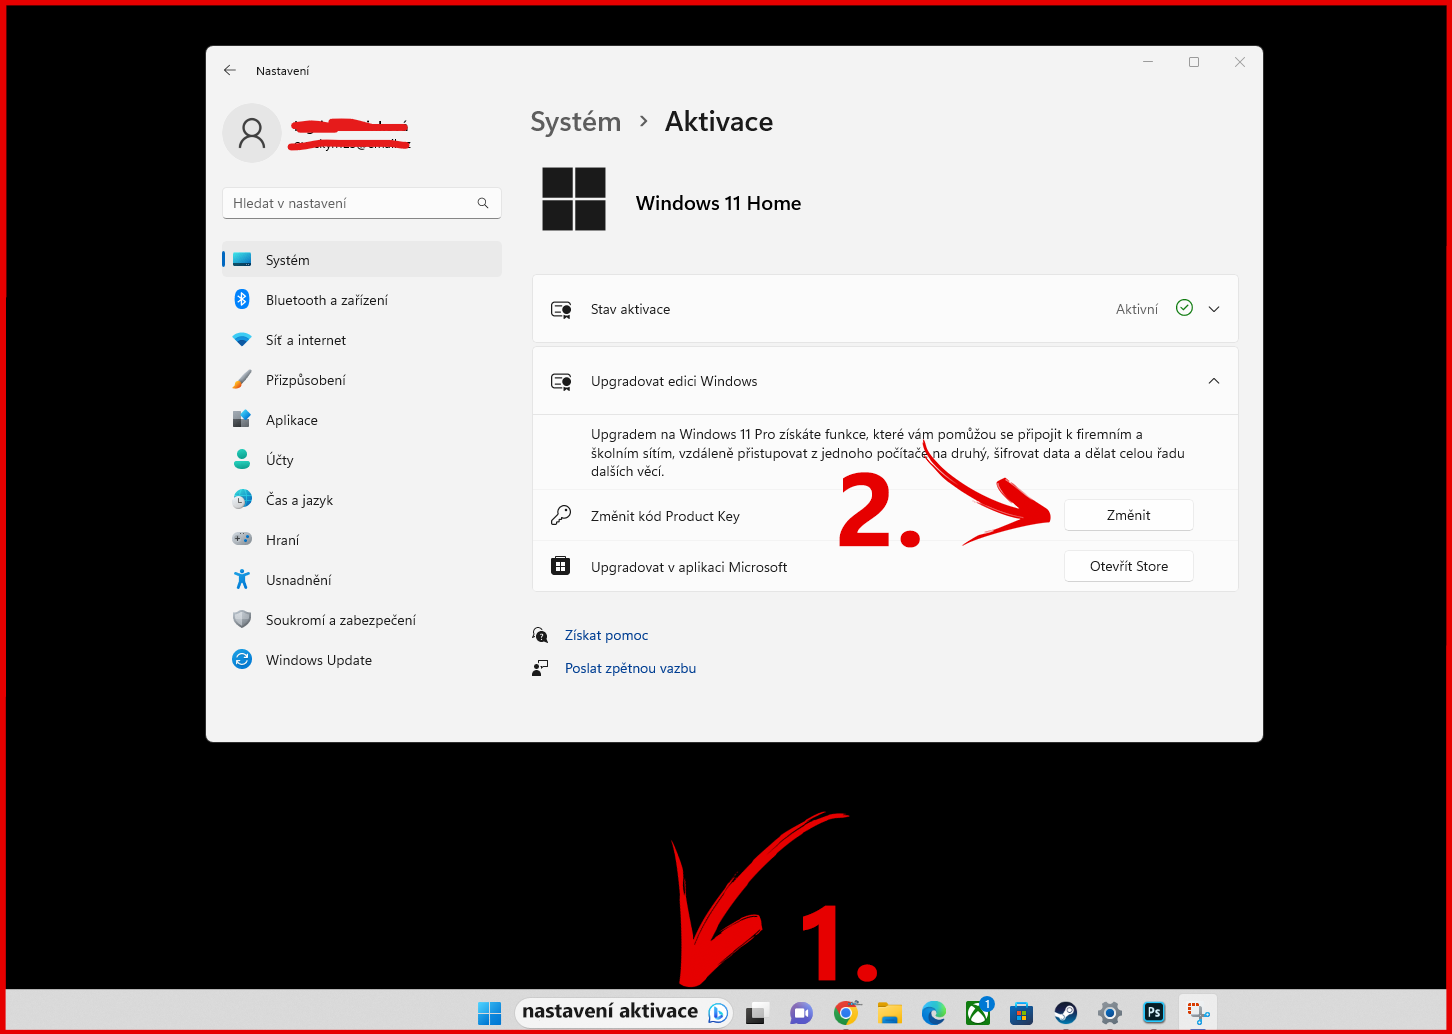Click the green Aktivní checkmark icon

1185,308
